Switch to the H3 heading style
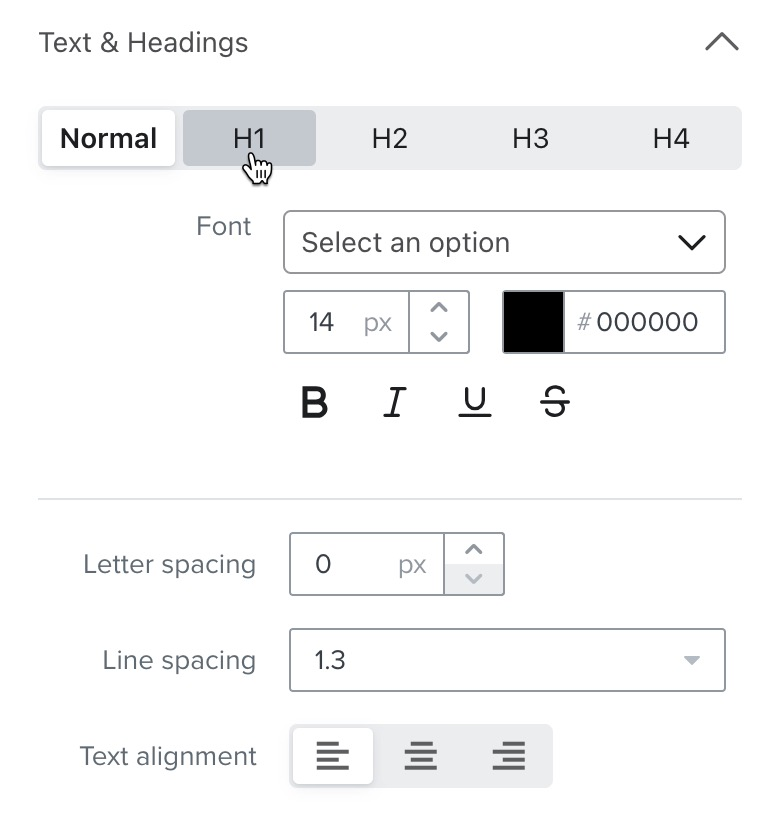 530,138
